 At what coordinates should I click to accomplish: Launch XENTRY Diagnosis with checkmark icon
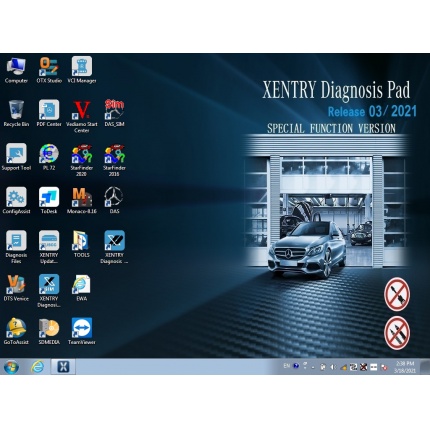tap(114, 247)
